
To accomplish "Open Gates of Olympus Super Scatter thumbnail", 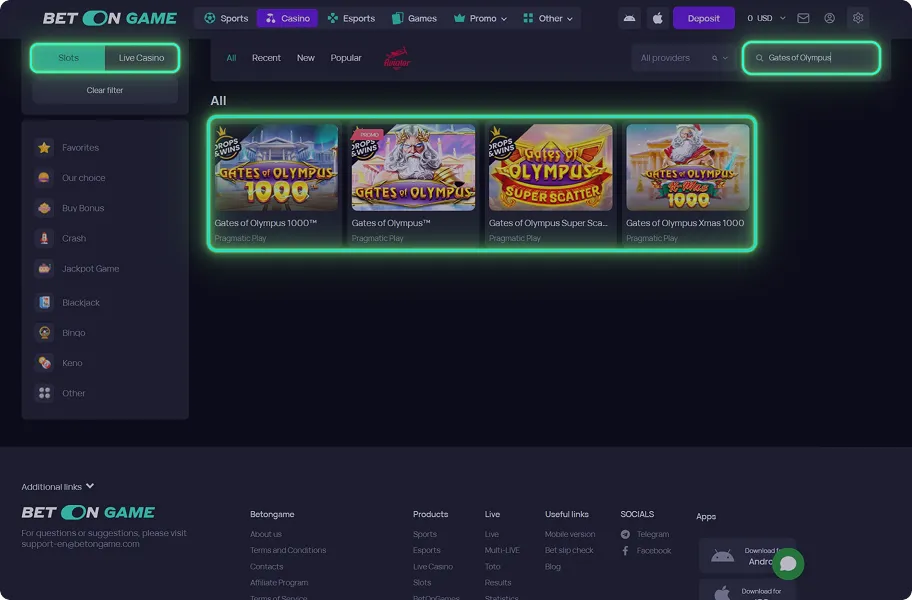I will coord(550,167).
